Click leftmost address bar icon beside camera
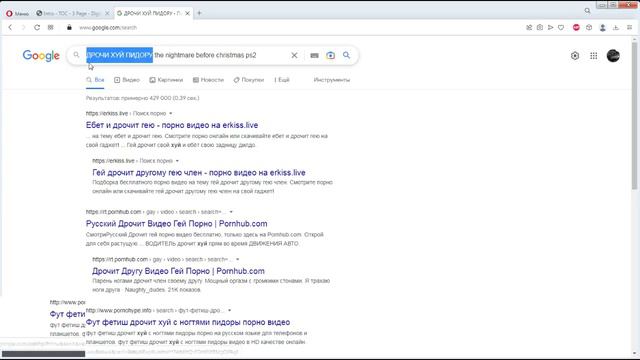The image size is (640, 360). pyautogui.click(x=529, y=27)
